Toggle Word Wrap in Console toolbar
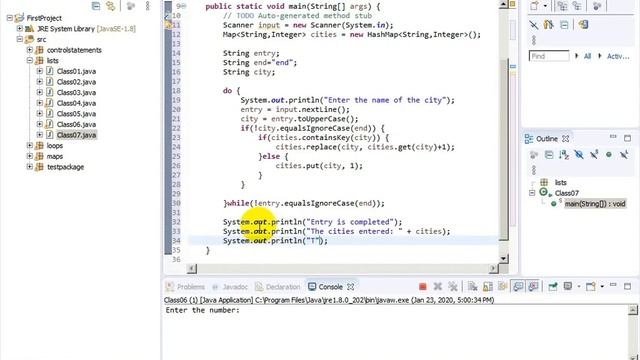The height and width of the screenshot is (360, 640). coord(502,287)
